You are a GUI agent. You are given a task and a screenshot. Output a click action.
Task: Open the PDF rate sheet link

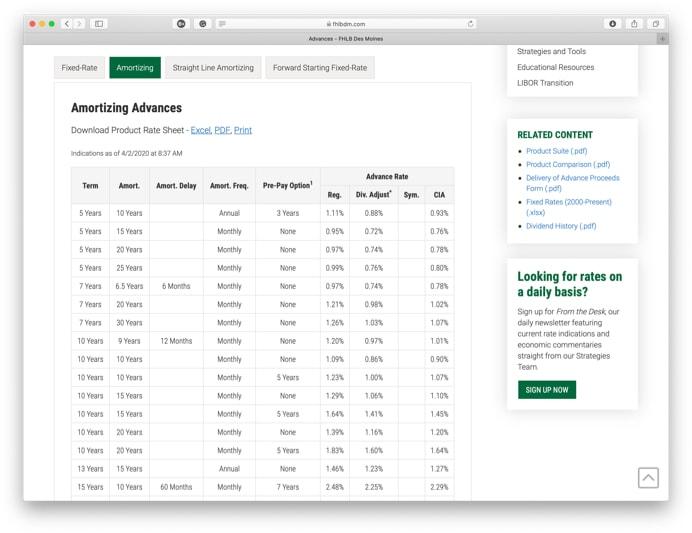[x=222, y=130]
